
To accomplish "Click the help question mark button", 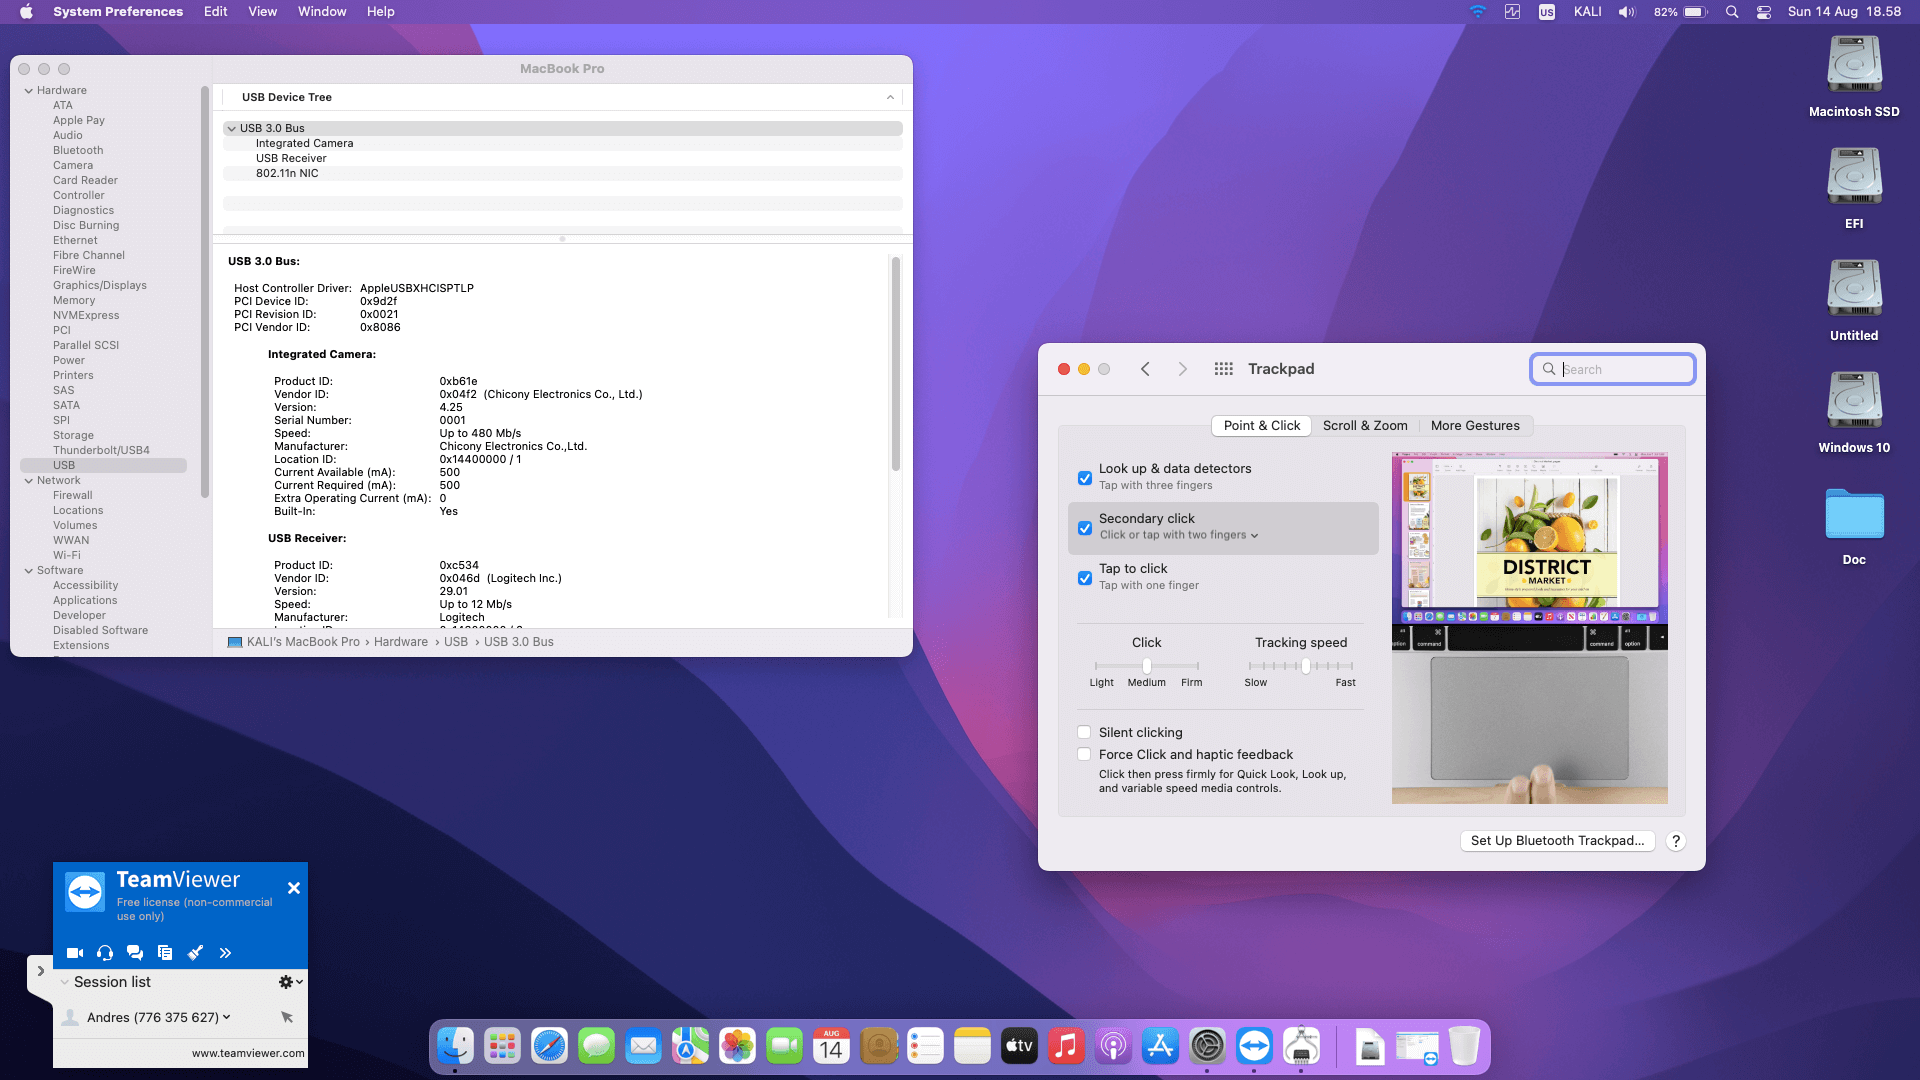I will pos(1676,841).
